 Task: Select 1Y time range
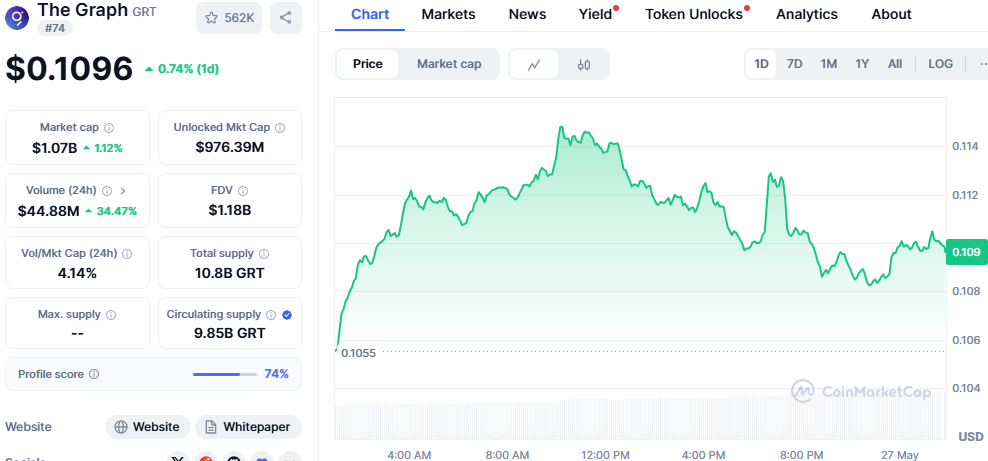(862, 64)
